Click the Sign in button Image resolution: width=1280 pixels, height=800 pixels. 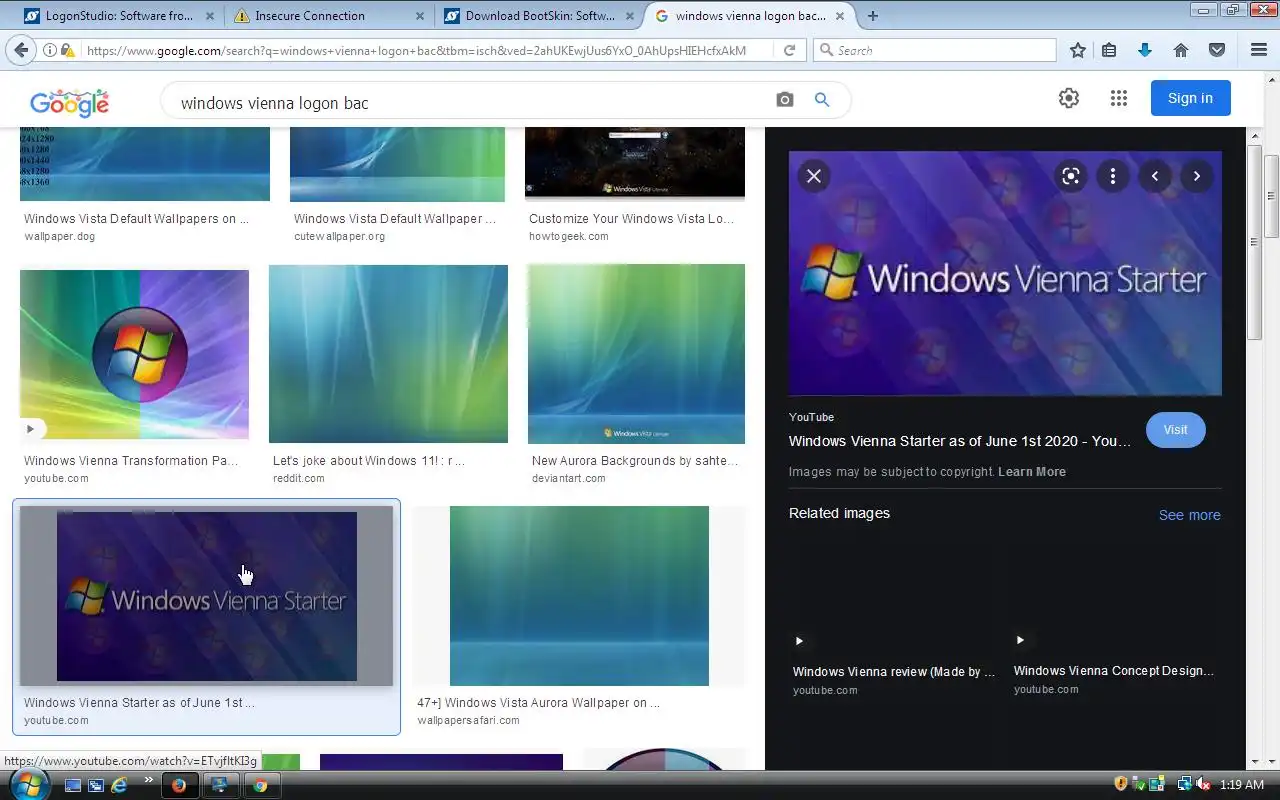[1190, 98]
